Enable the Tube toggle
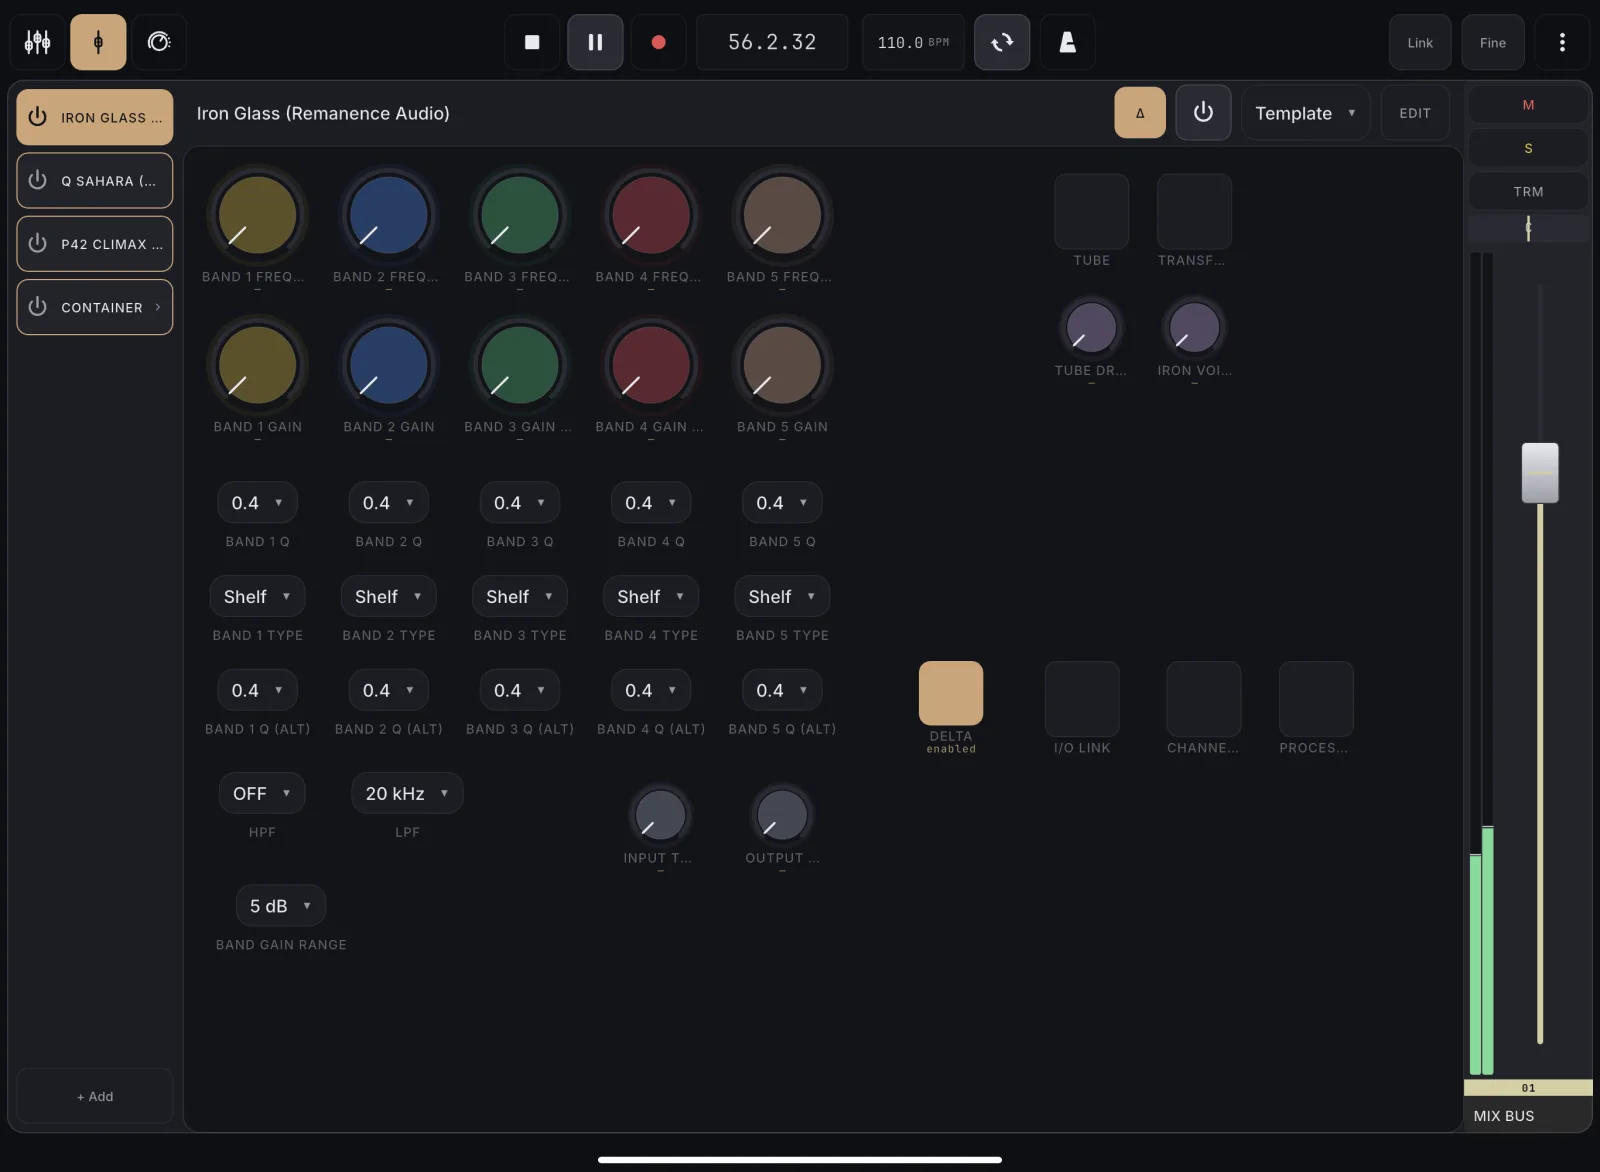The image size is (1600, 1172). coord(1091,211)
